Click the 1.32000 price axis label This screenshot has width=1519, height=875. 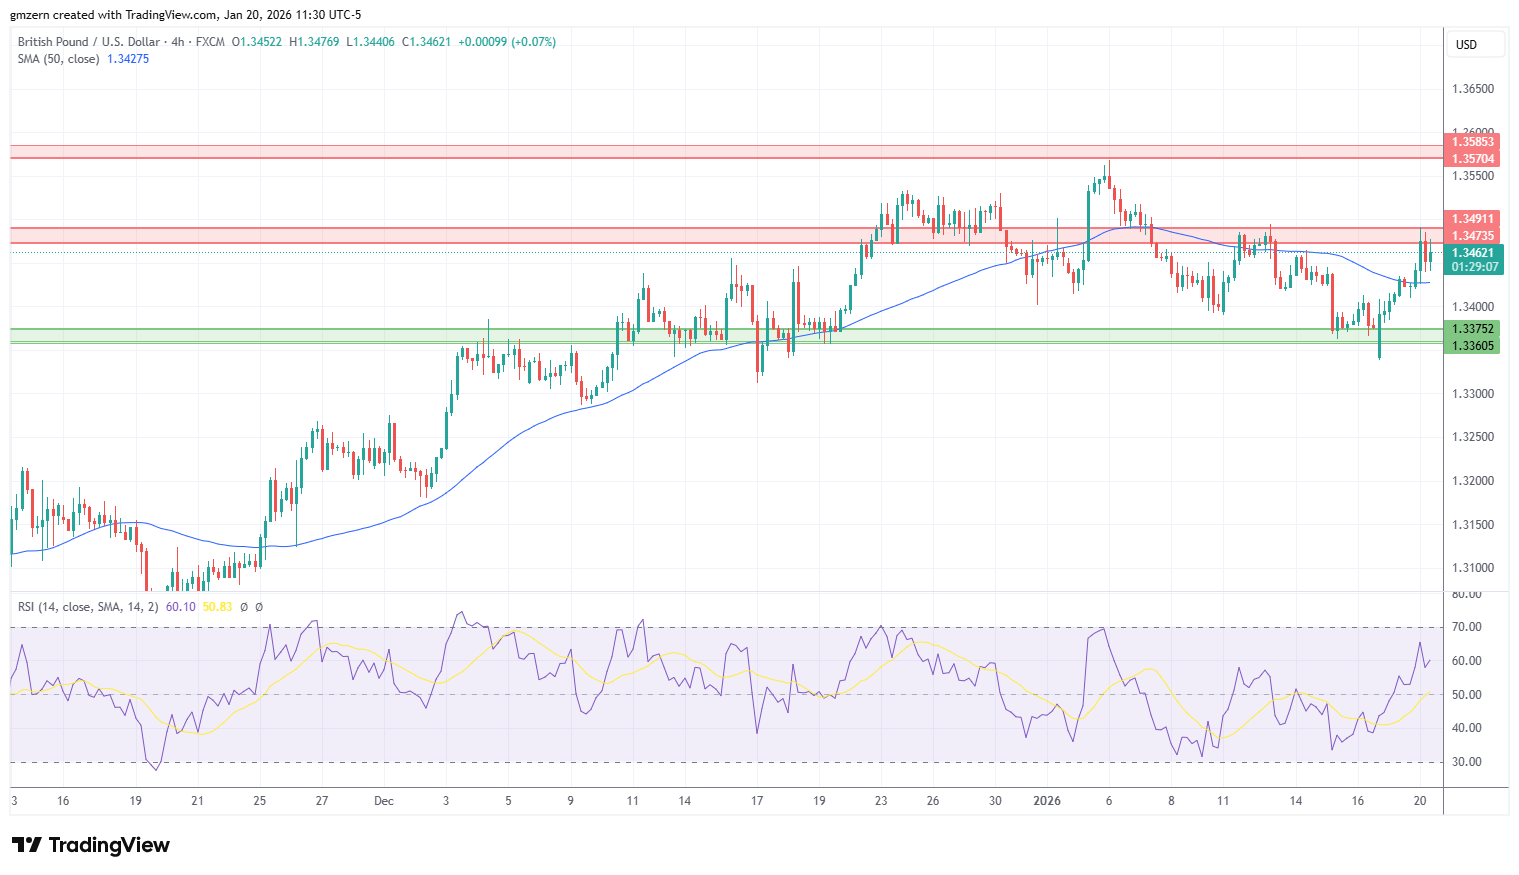1473,481
